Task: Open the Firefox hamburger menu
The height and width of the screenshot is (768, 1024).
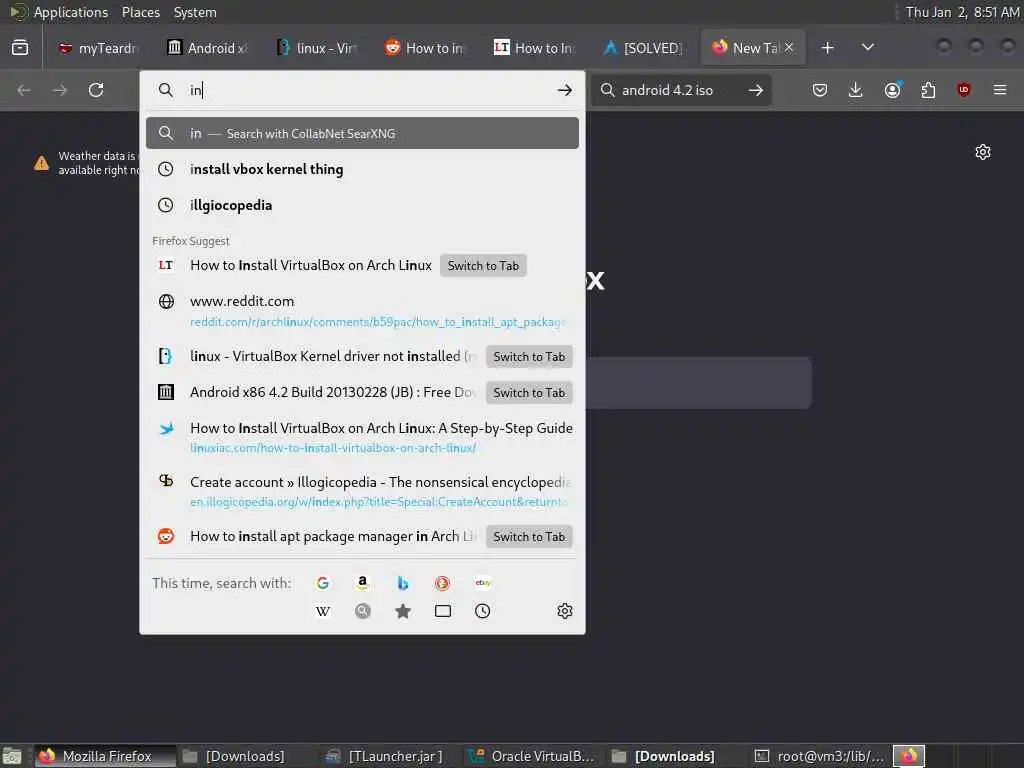Action: point(1000,89)
